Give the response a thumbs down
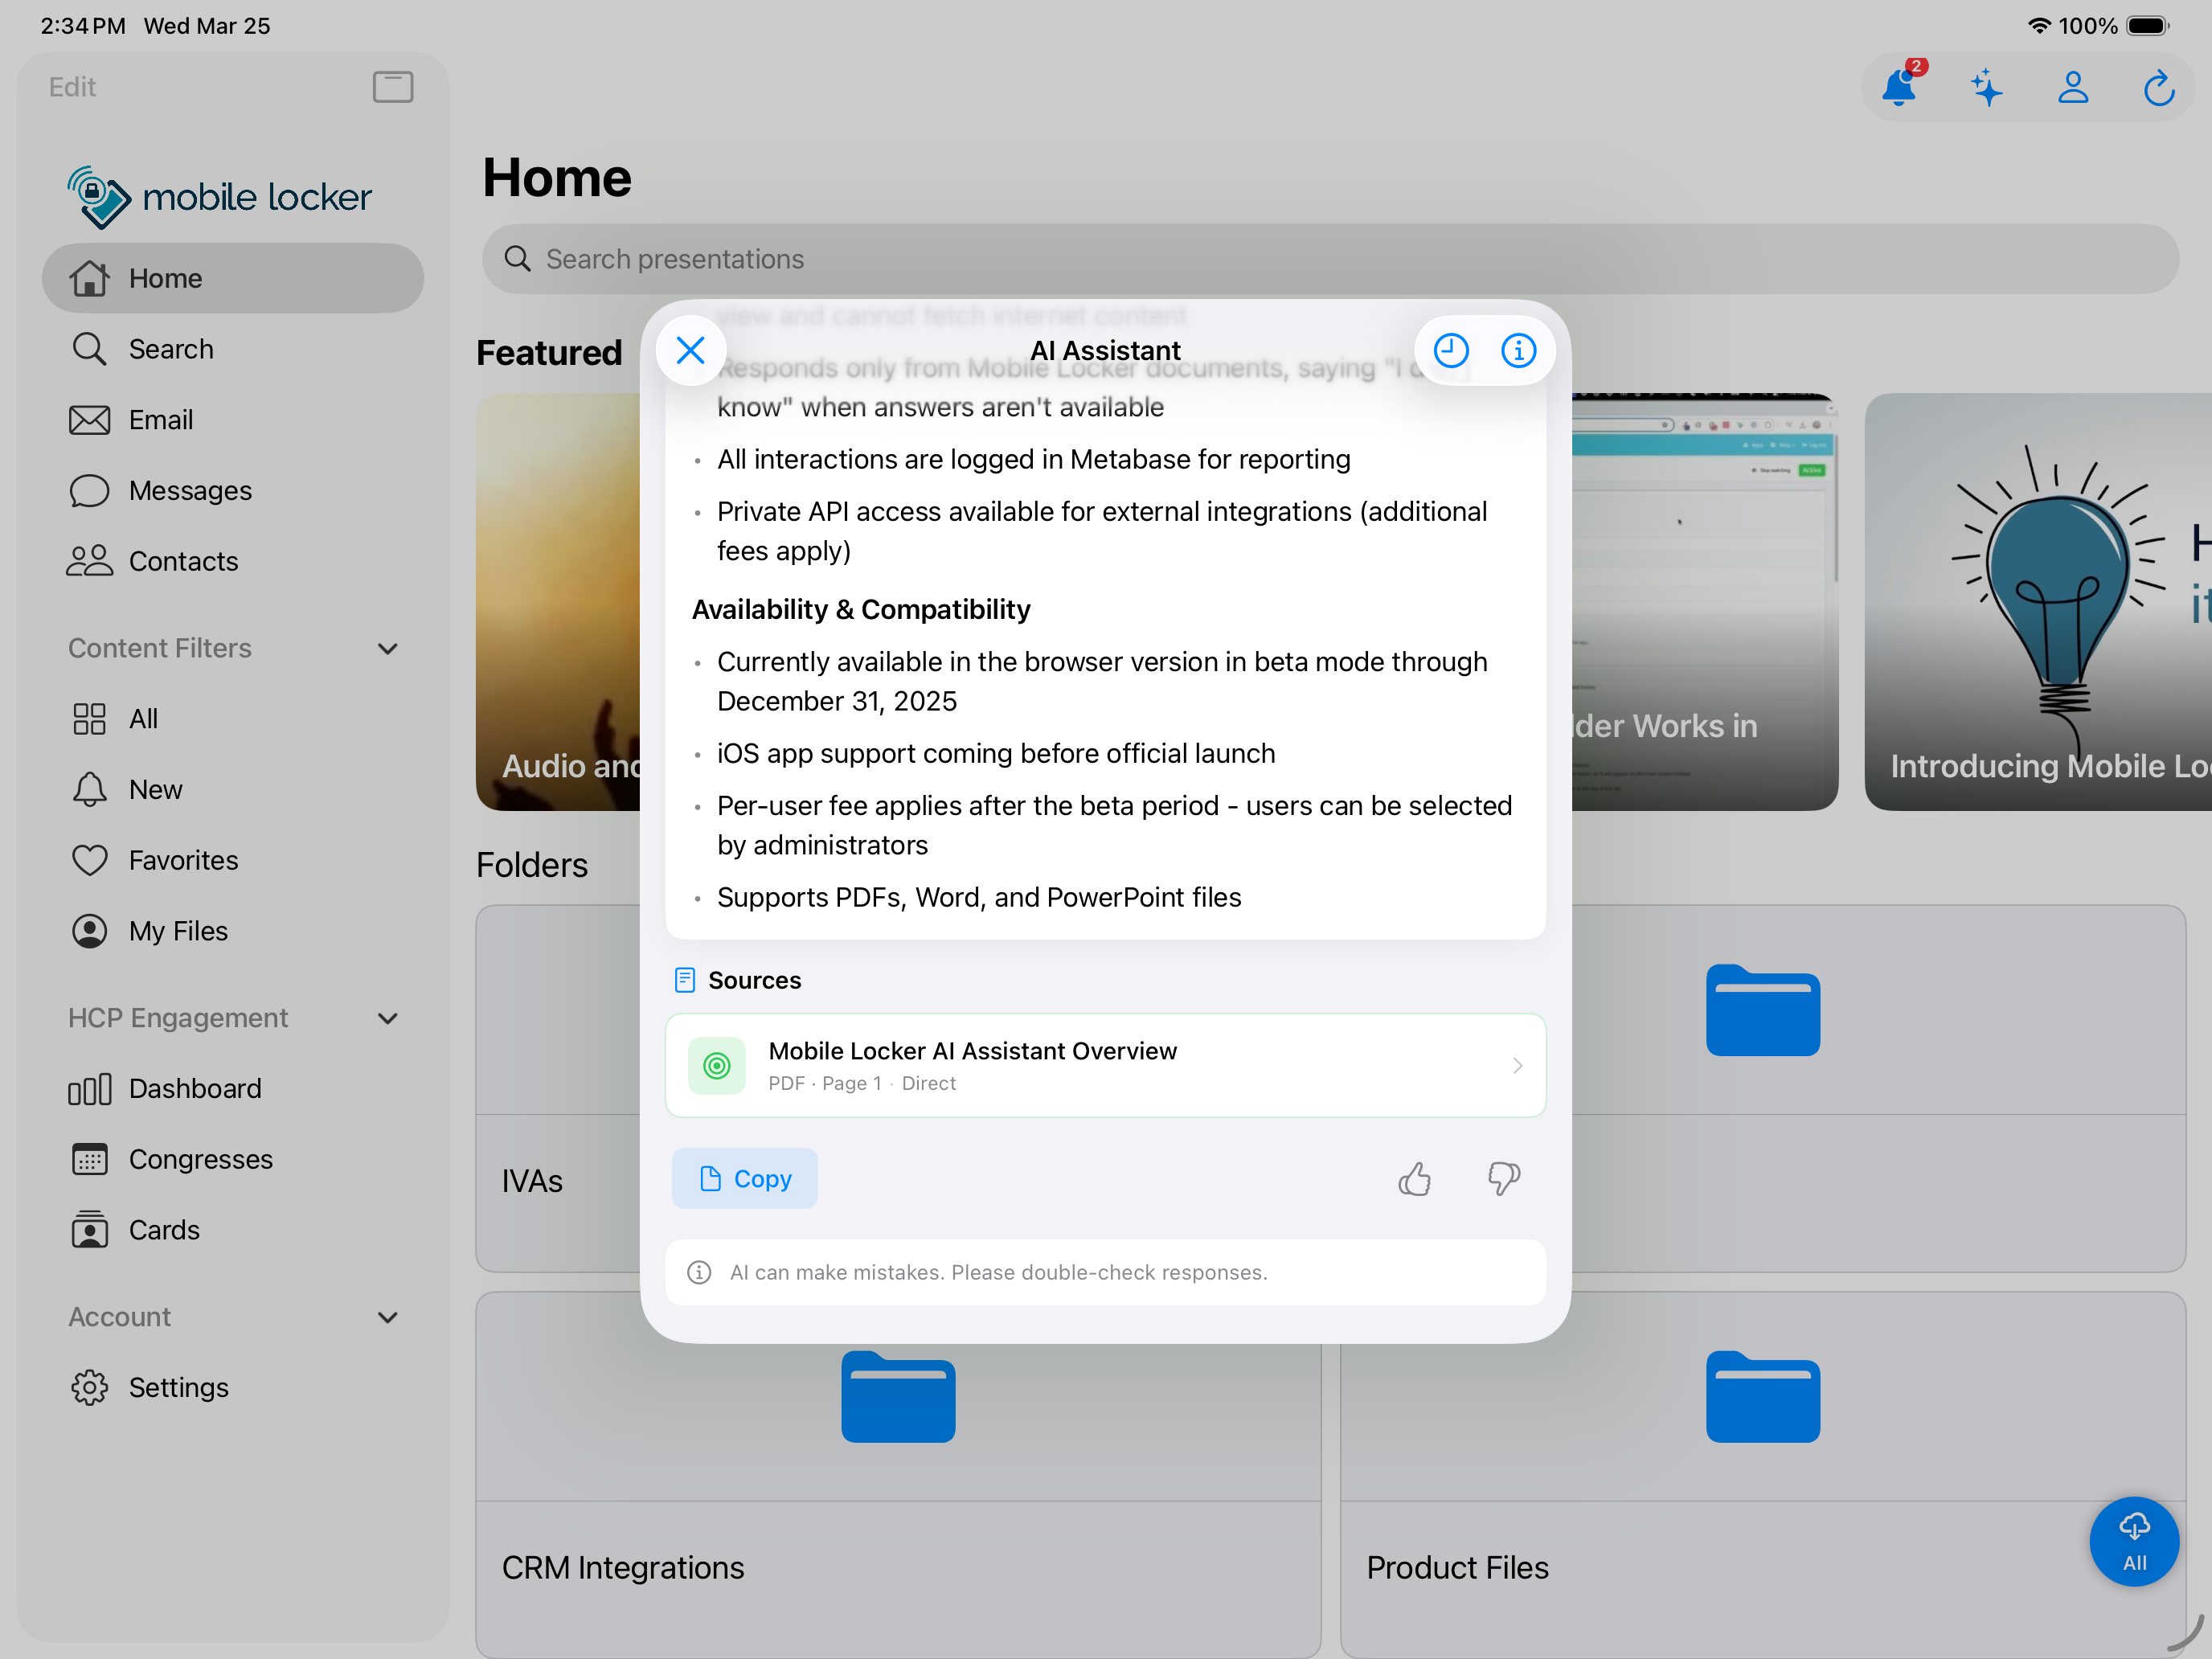 1503,1179
